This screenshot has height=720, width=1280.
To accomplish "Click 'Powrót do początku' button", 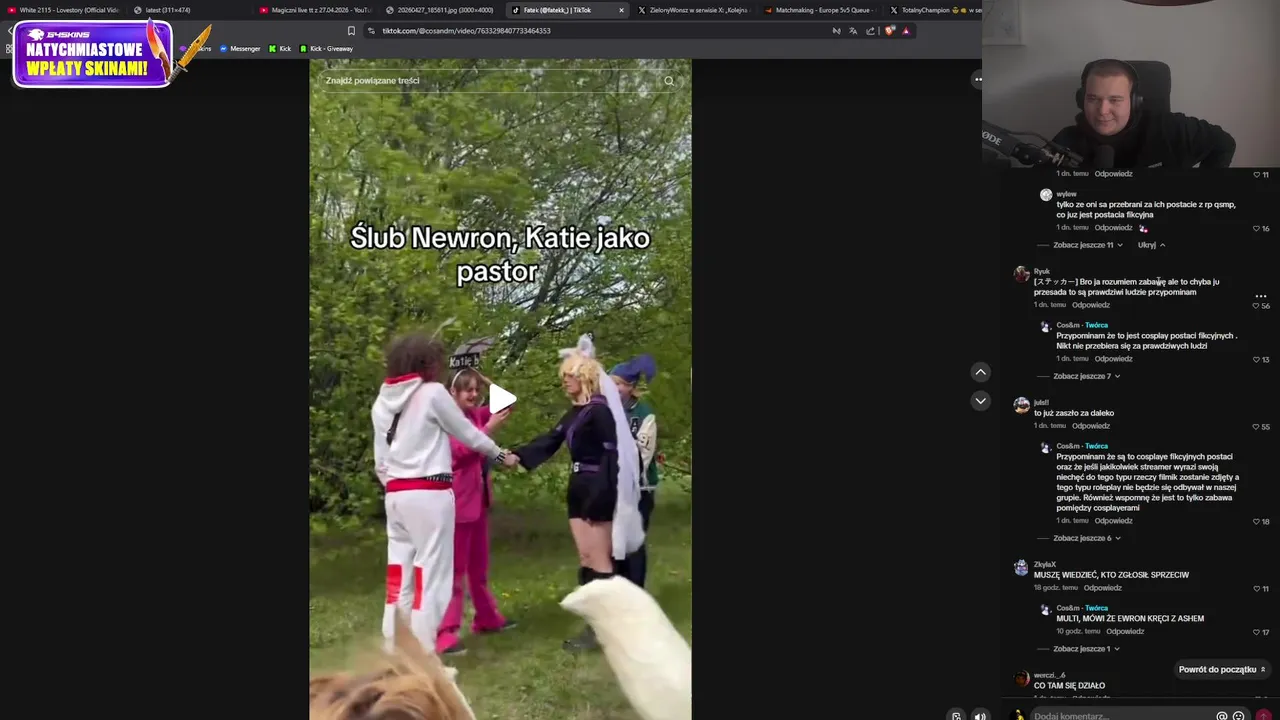I will tap(1222, 669).
